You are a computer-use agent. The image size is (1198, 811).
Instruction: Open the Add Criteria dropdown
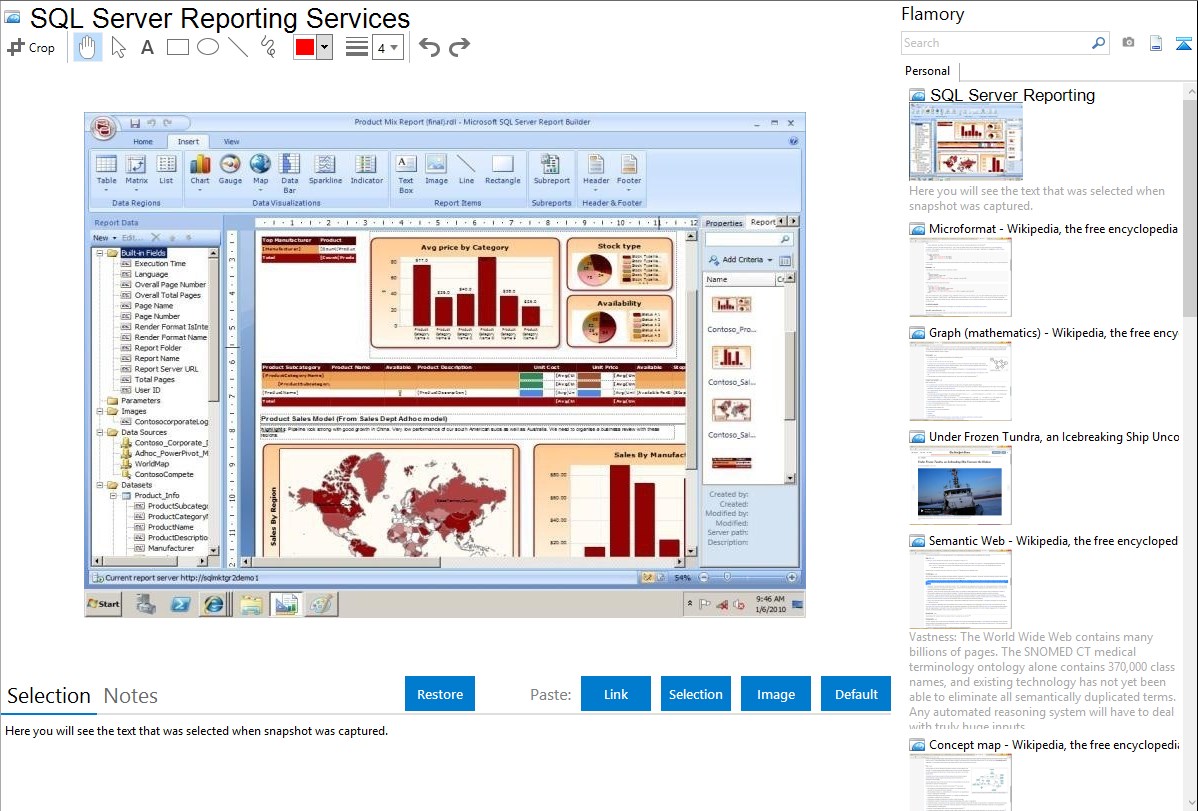tap(741, 260)
